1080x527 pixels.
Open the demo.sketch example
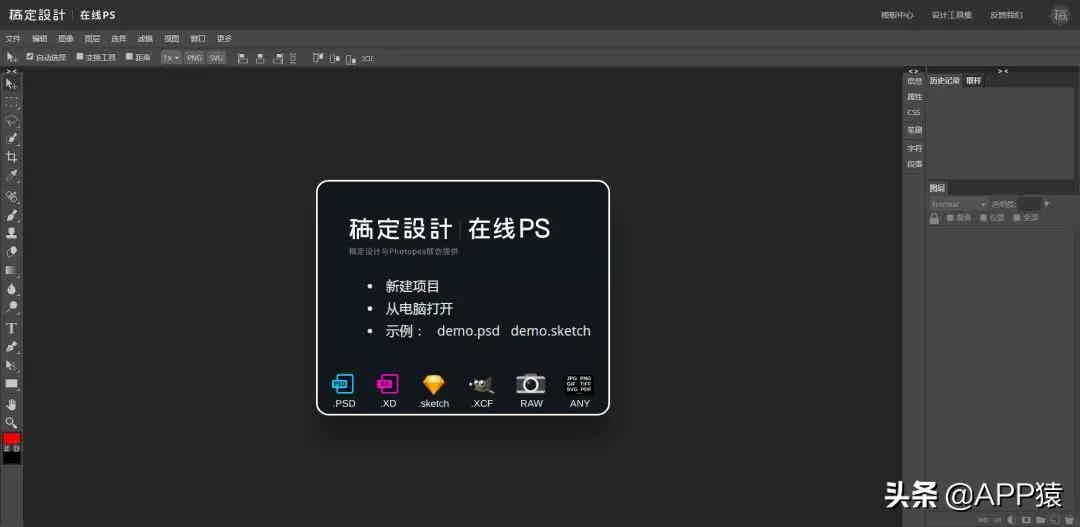pyautogui.click(x=550, y=331)
